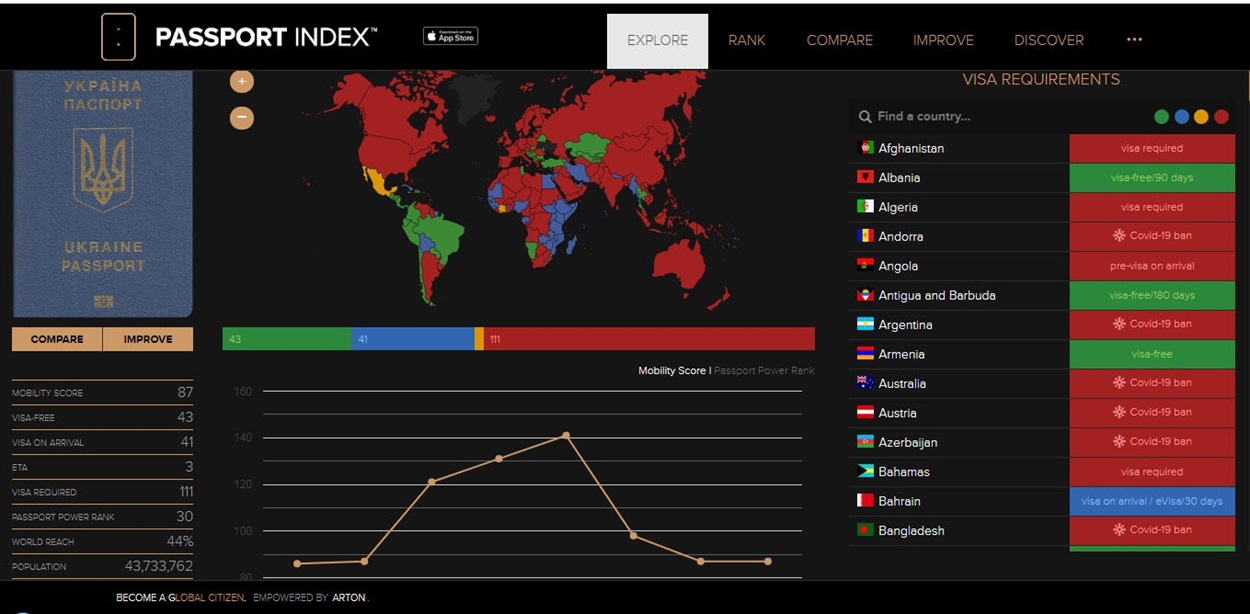The height and width of the screenshot is (614, 1250).
Task: Click the Passport Power Rank 30 row
Action: coord(103,517)
